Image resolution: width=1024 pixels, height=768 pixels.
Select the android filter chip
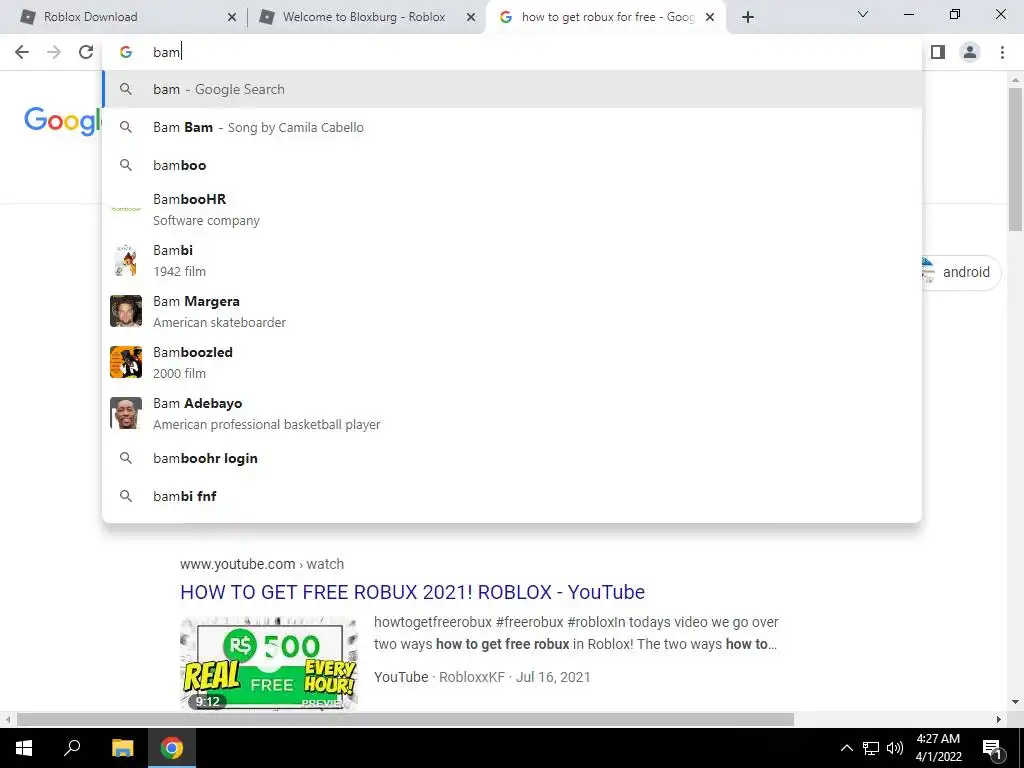click(x=960, y=272)
